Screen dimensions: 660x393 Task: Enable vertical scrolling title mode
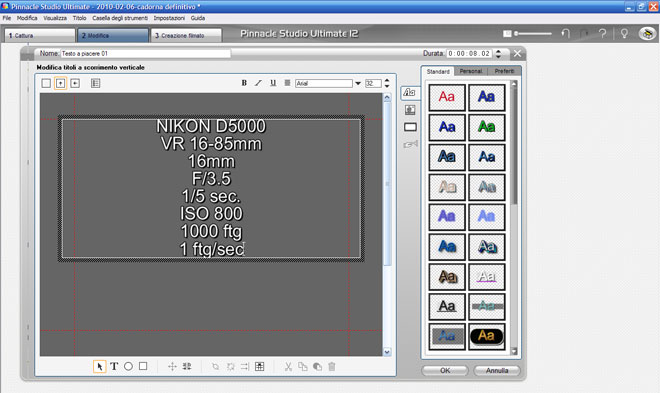click(x=60, y=83)
